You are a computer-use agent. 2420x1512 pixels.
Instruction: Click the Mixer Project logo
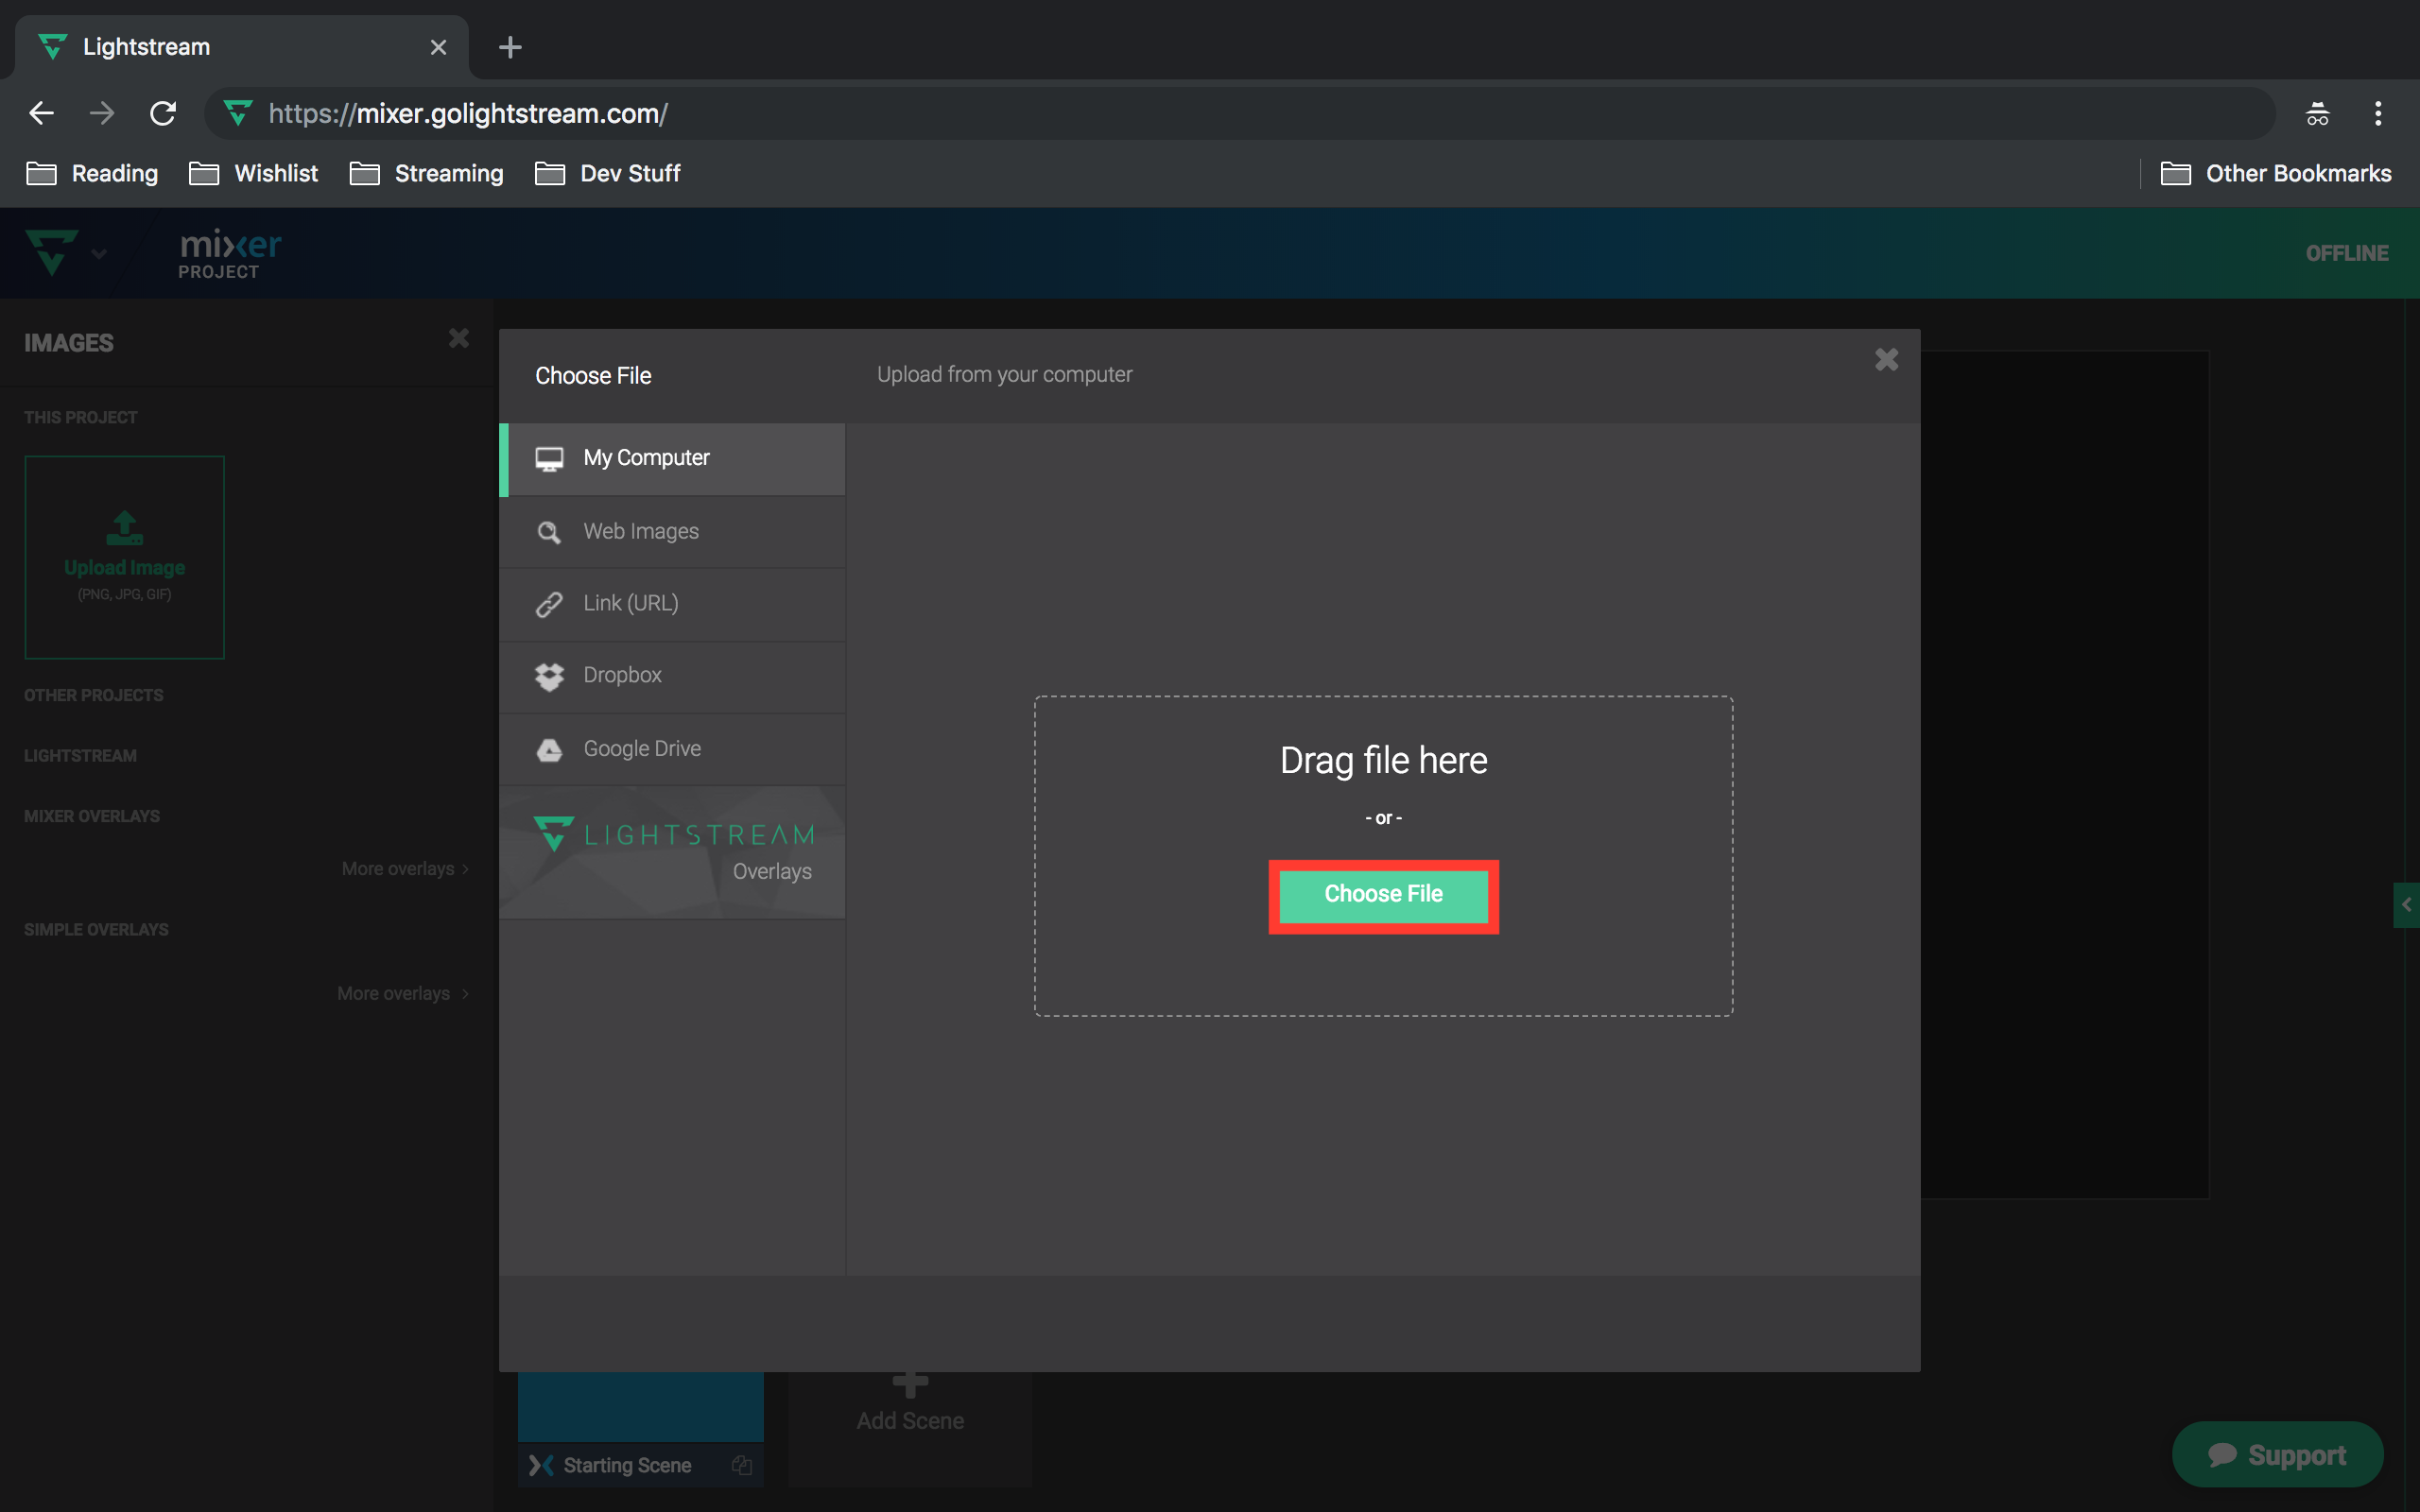tap(229, 252)
